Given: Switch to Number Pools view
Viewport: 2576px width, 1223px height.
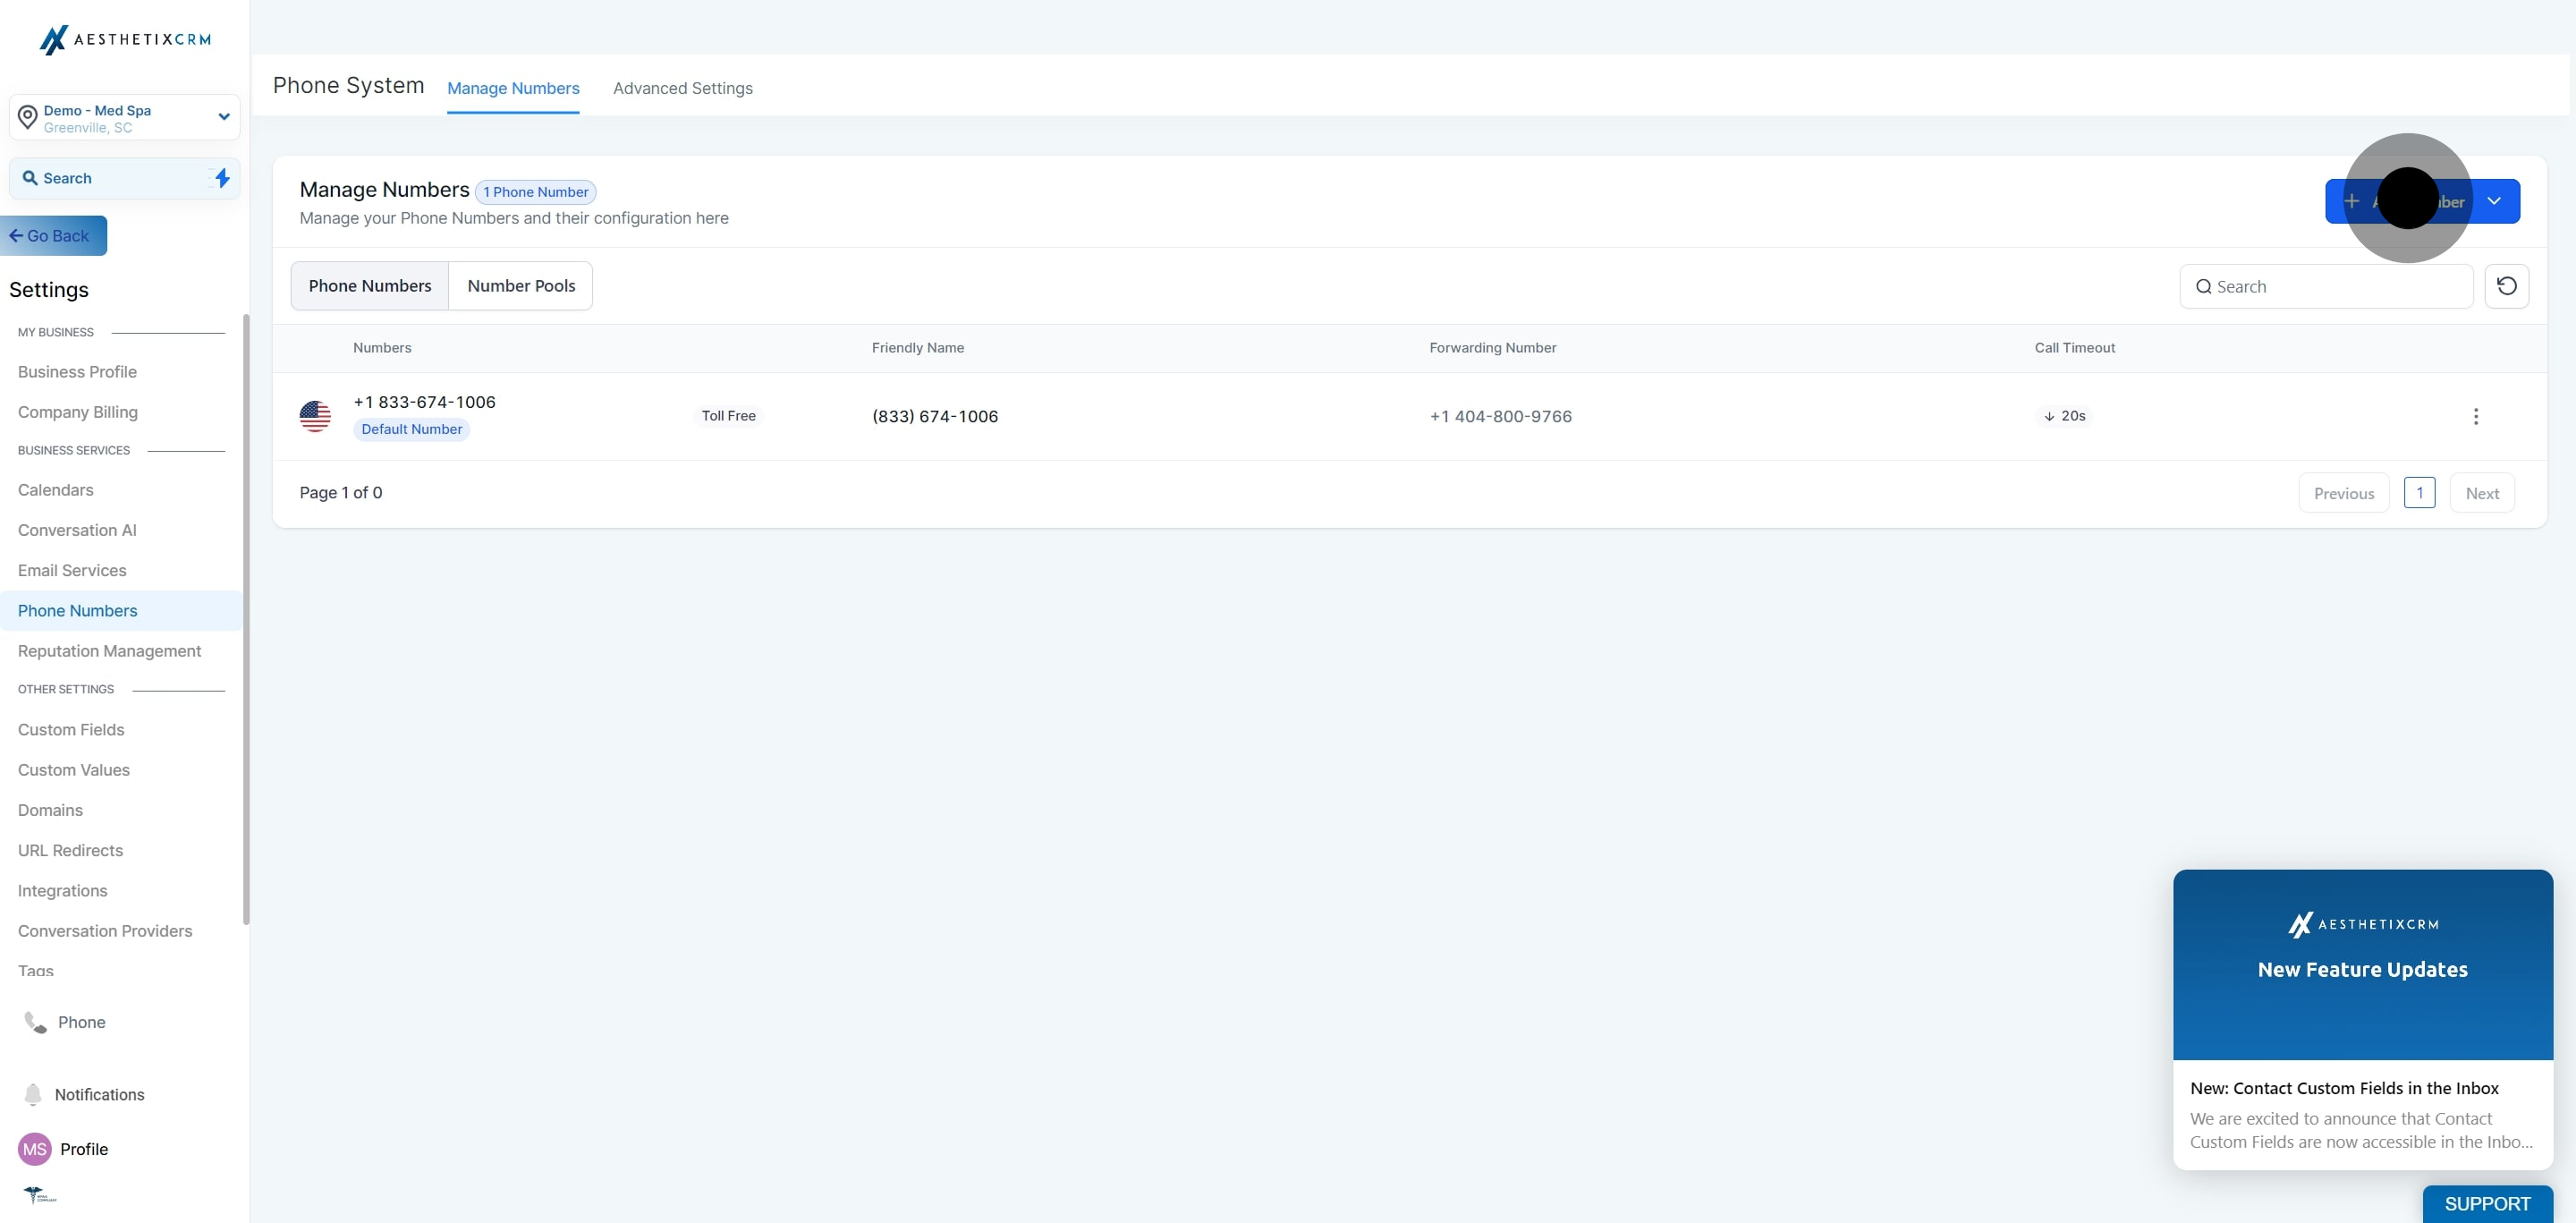Looking at the screenshot, I should [521, 286].
